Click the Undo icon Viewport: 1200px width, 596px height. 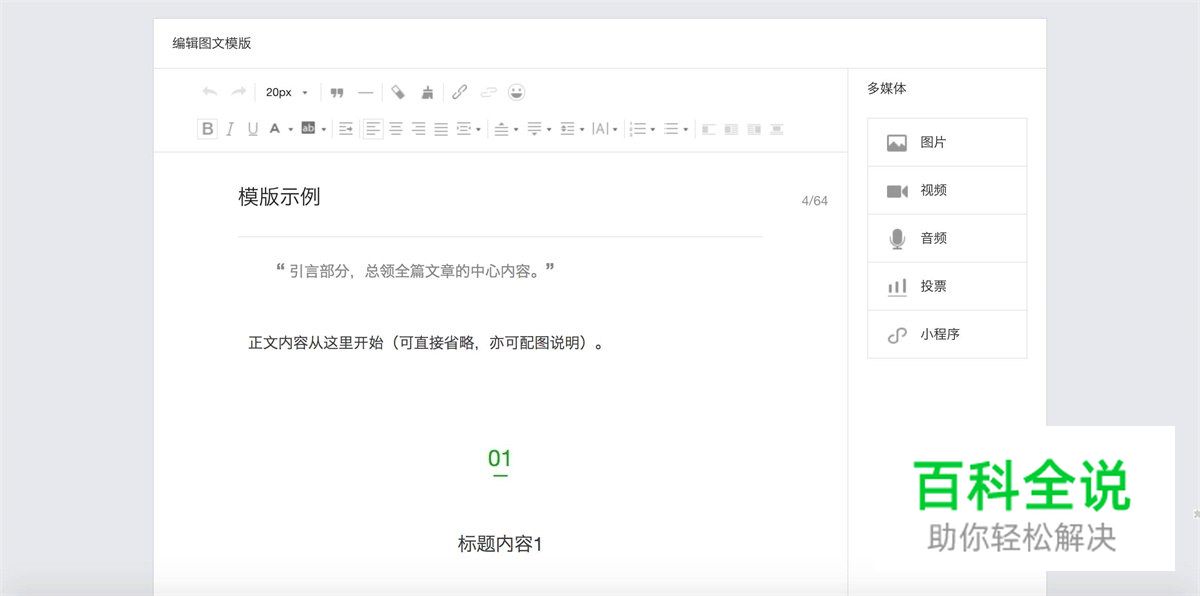(x=210, y=91)
